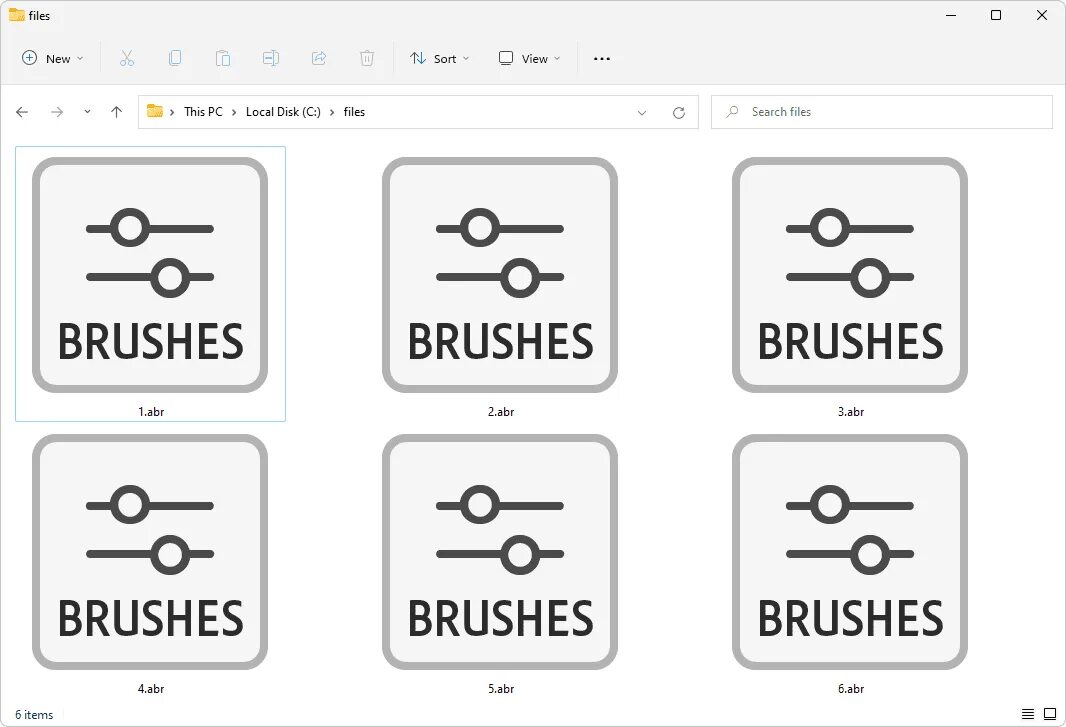Open the See more ellipsis menu
This screenshot has width=1066, height=727.
click(602, 58)
